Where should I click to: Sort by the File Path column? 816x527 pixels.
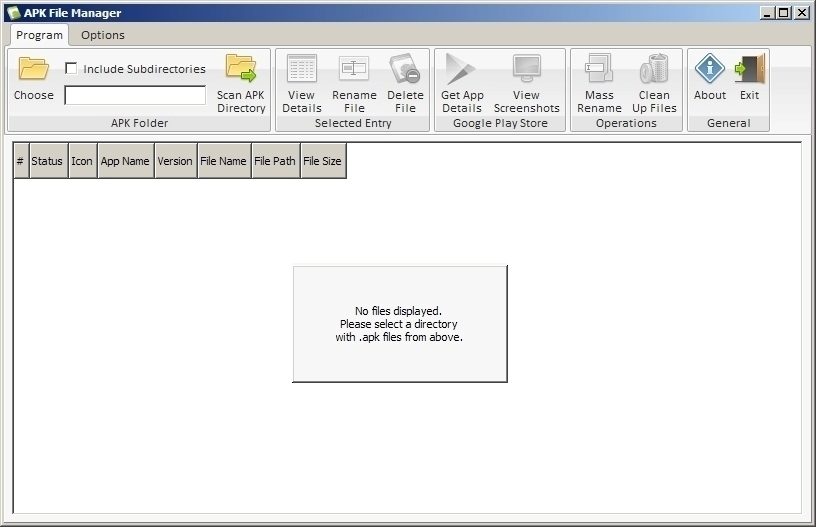[276, 161]
